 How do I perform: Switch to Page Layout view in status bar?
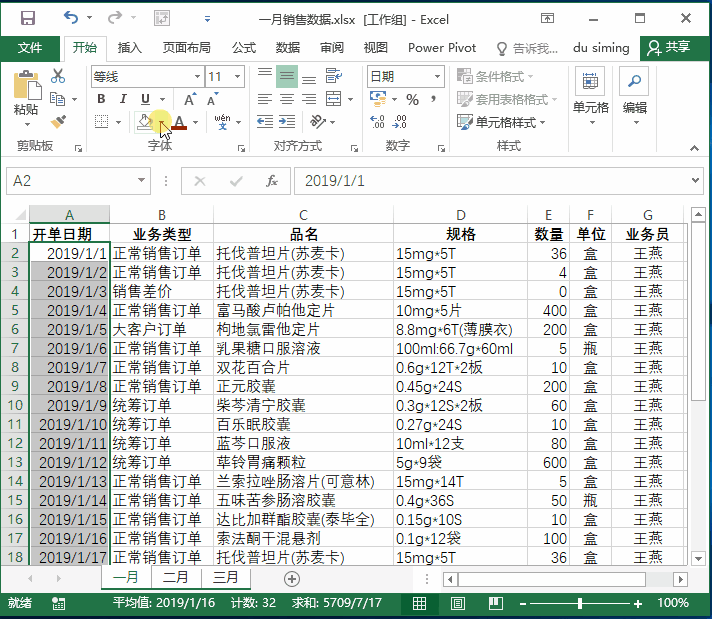(x=457, y=604)
